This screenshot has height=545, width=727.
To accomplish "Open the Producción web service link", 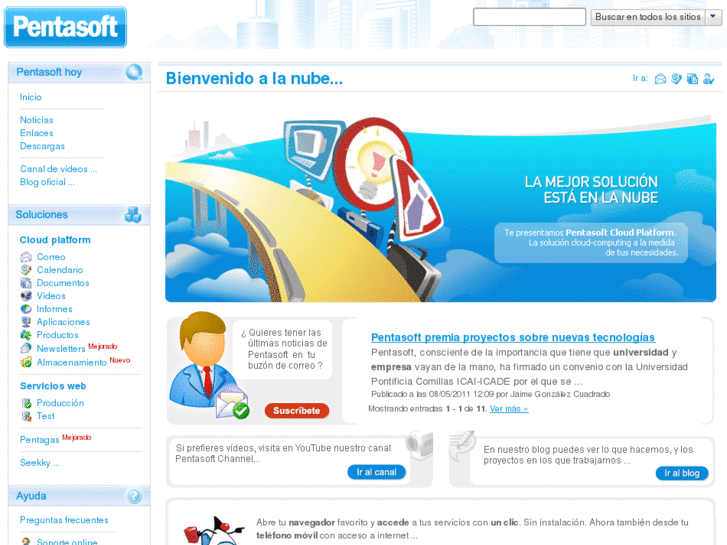I will (x=60, y=403).
